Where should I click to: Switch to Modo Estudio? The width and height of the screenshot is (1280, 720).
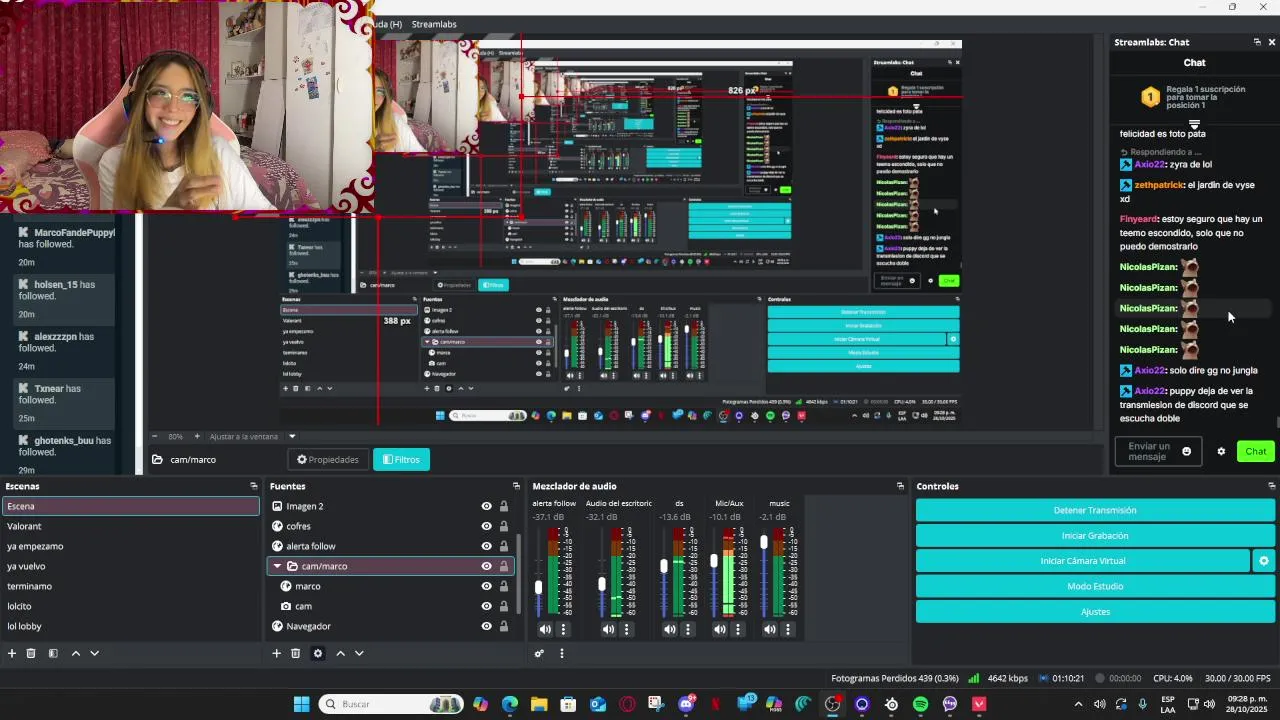point(1095,586)
